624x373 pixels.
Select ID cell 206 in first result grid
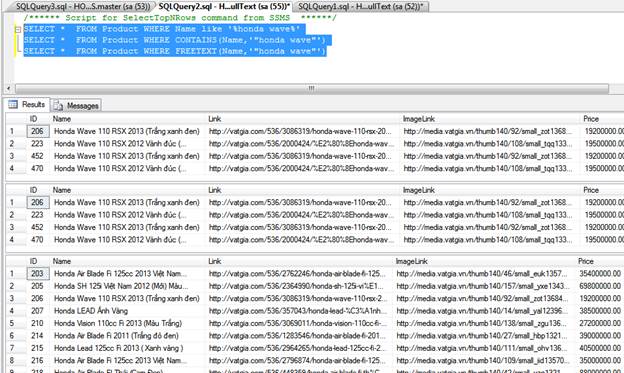(x=38, y=131)
